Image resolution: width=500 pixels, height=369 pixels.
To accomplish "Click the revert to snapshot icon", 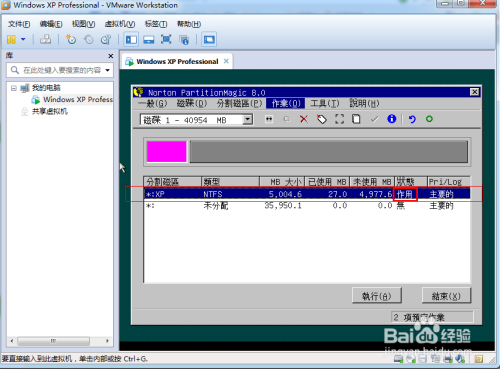I will (89, 39).
